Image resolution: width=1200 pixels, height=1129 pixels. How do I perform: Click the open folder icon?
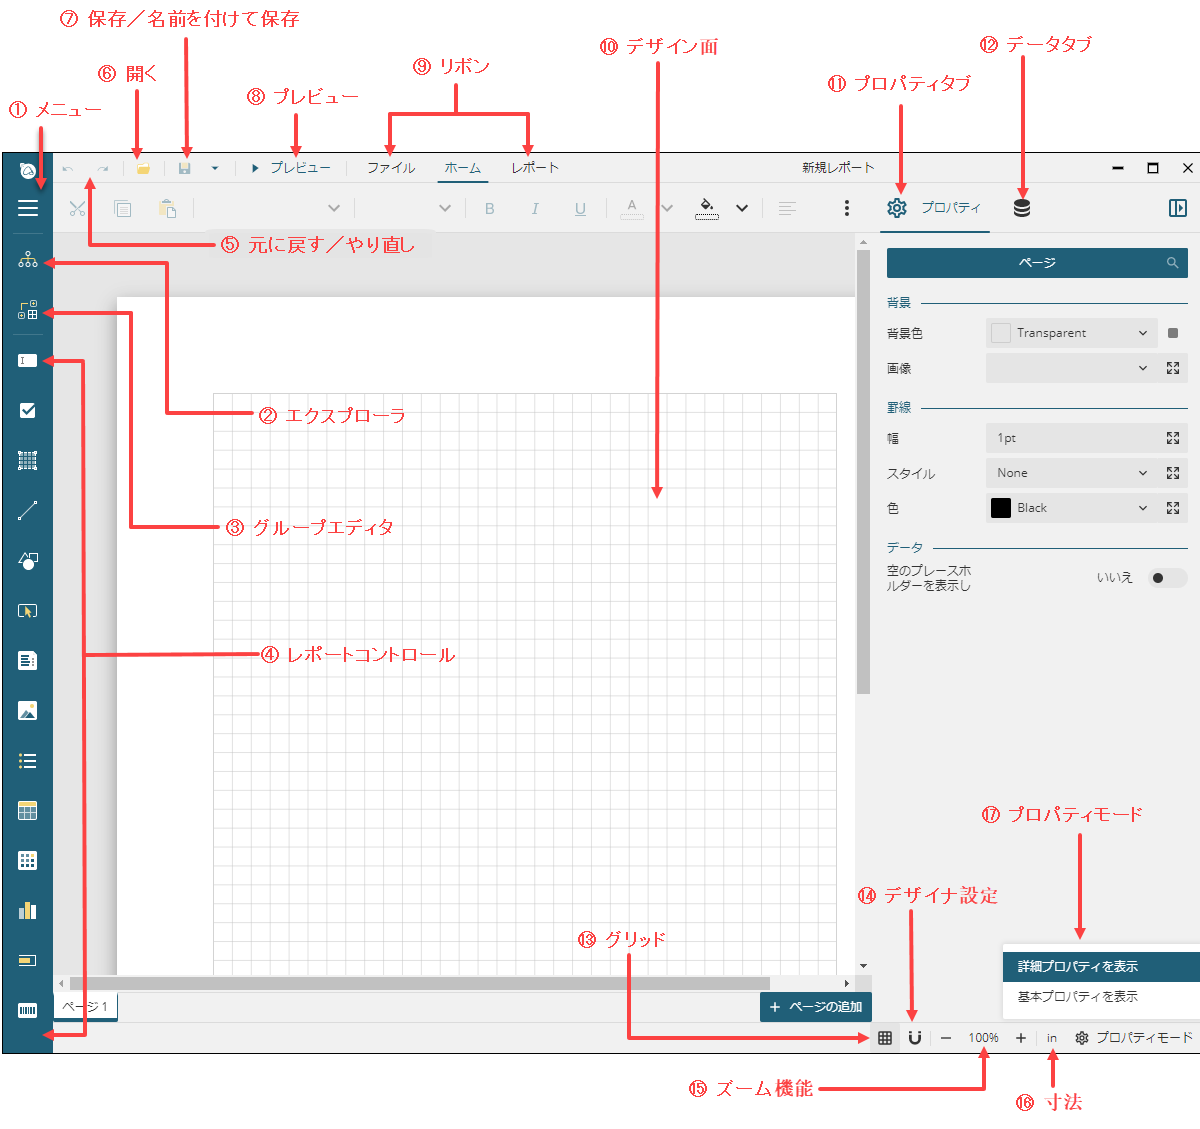pyautogui.click(x=143, y=168)
